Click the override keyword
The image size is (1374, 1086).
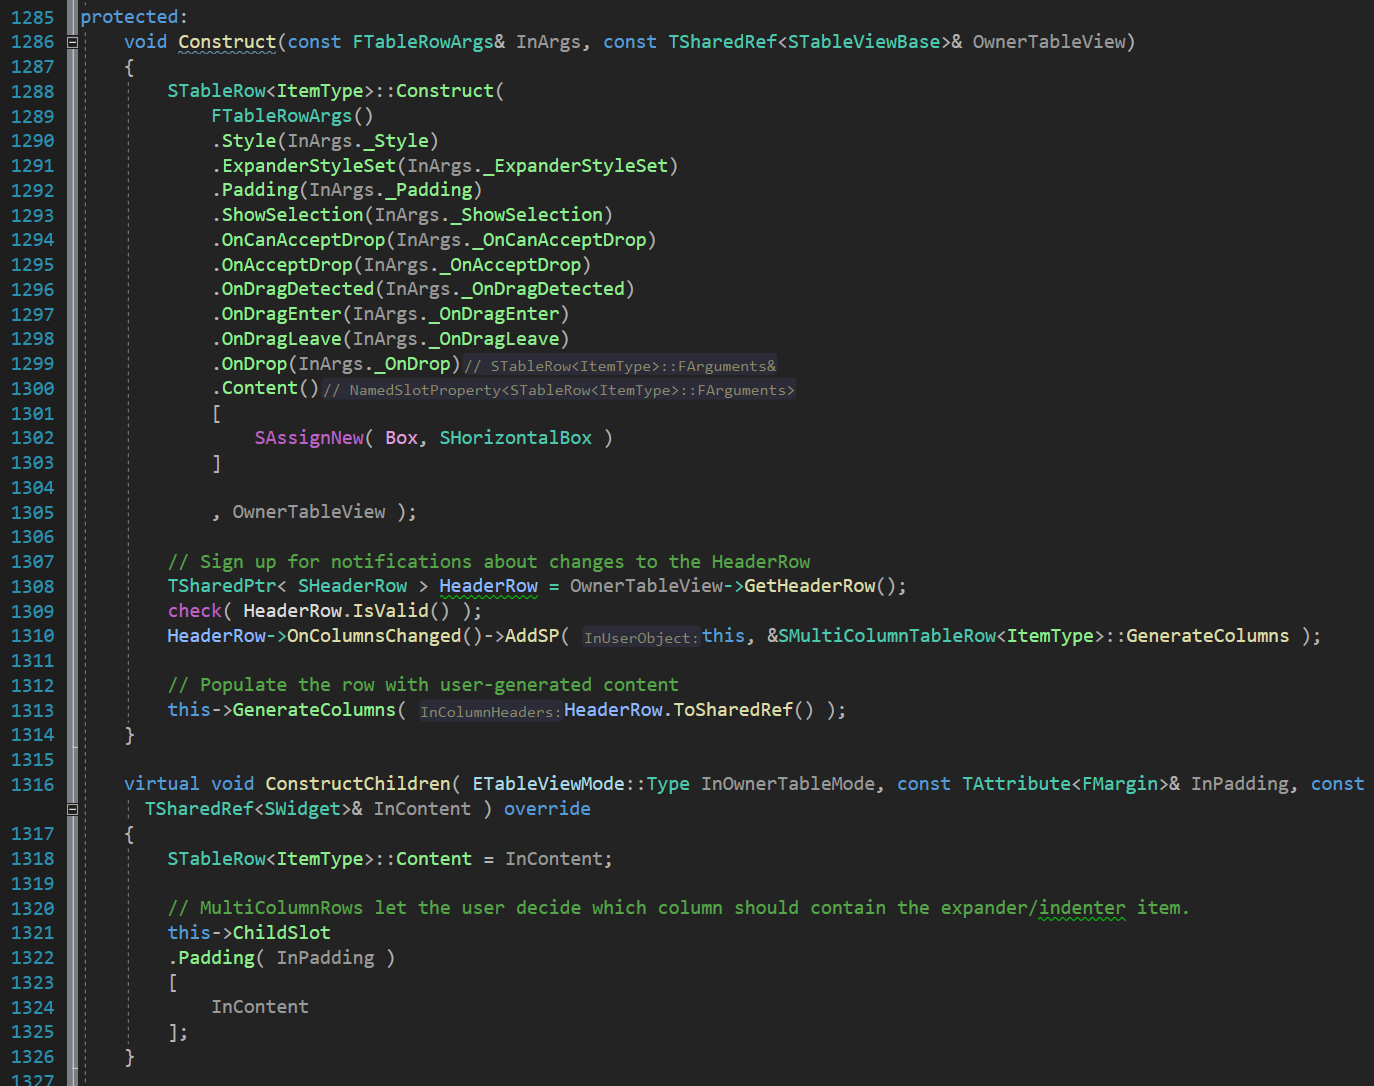pos(547,809)
